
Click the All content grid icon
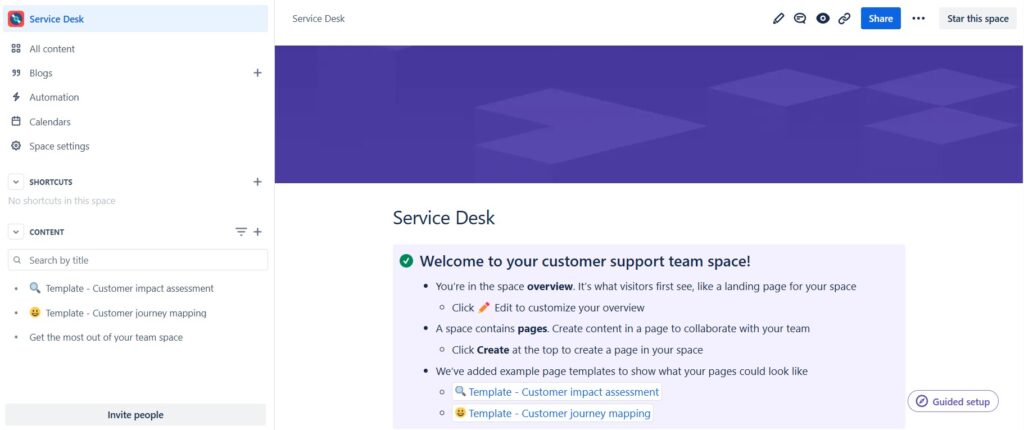click(16, 48)
